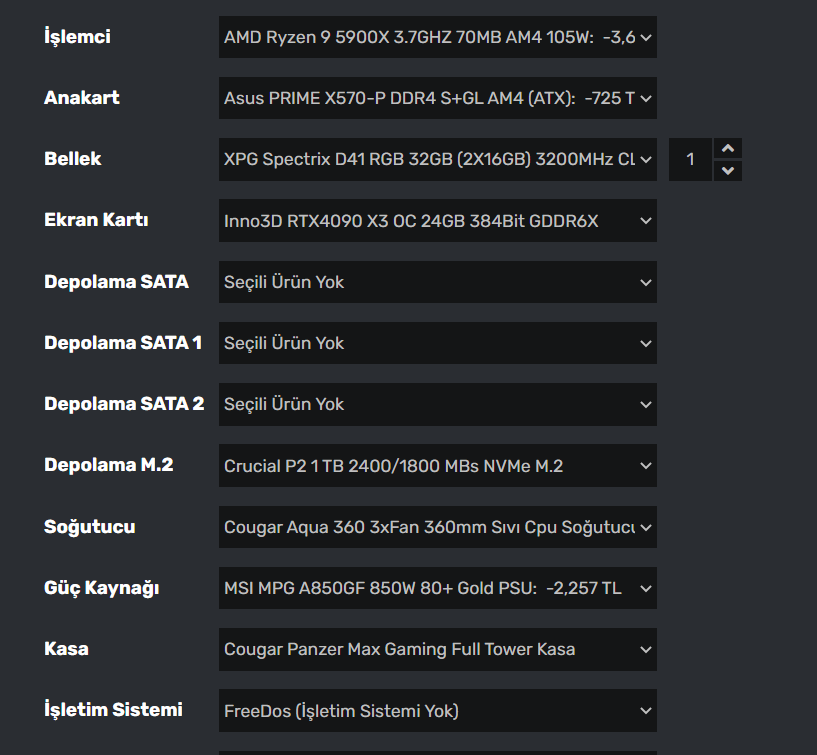Screen dimensions: 817x755
Task: Open the İşletim Sistemi operating system dropdown
Action: (437, 711)
